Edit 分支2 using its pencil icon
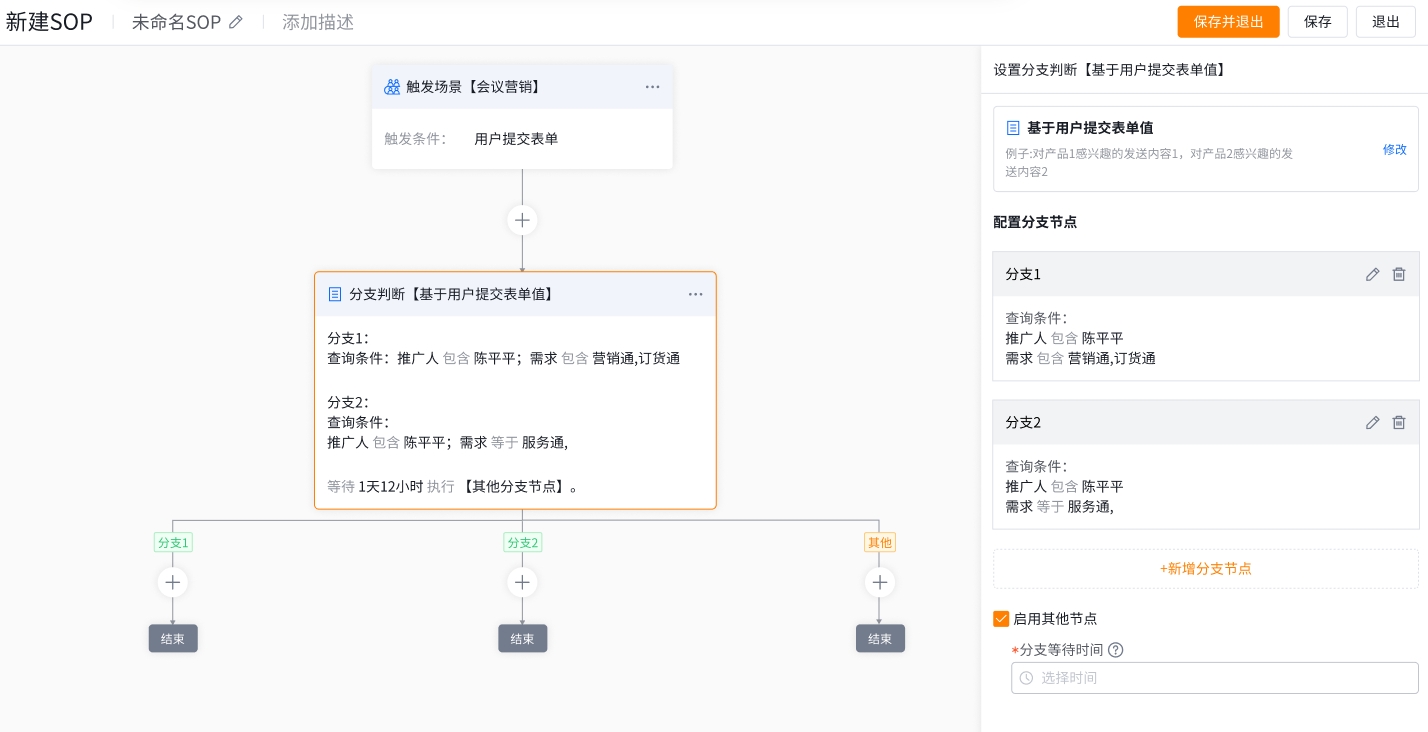 point(1372,423)
